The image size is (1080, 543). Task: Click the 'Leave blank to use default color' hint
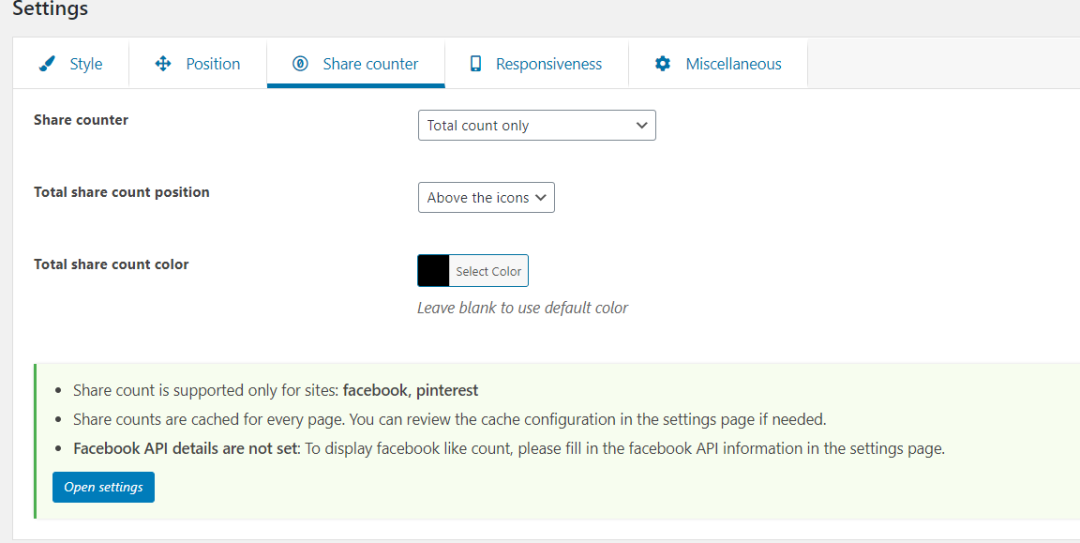click(x=523, y=308)
